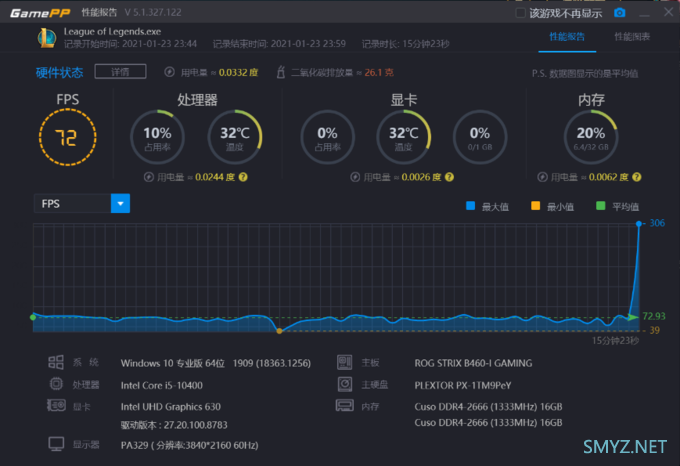
Task: Click the memory 20% usage gauge
Action: 591,137
